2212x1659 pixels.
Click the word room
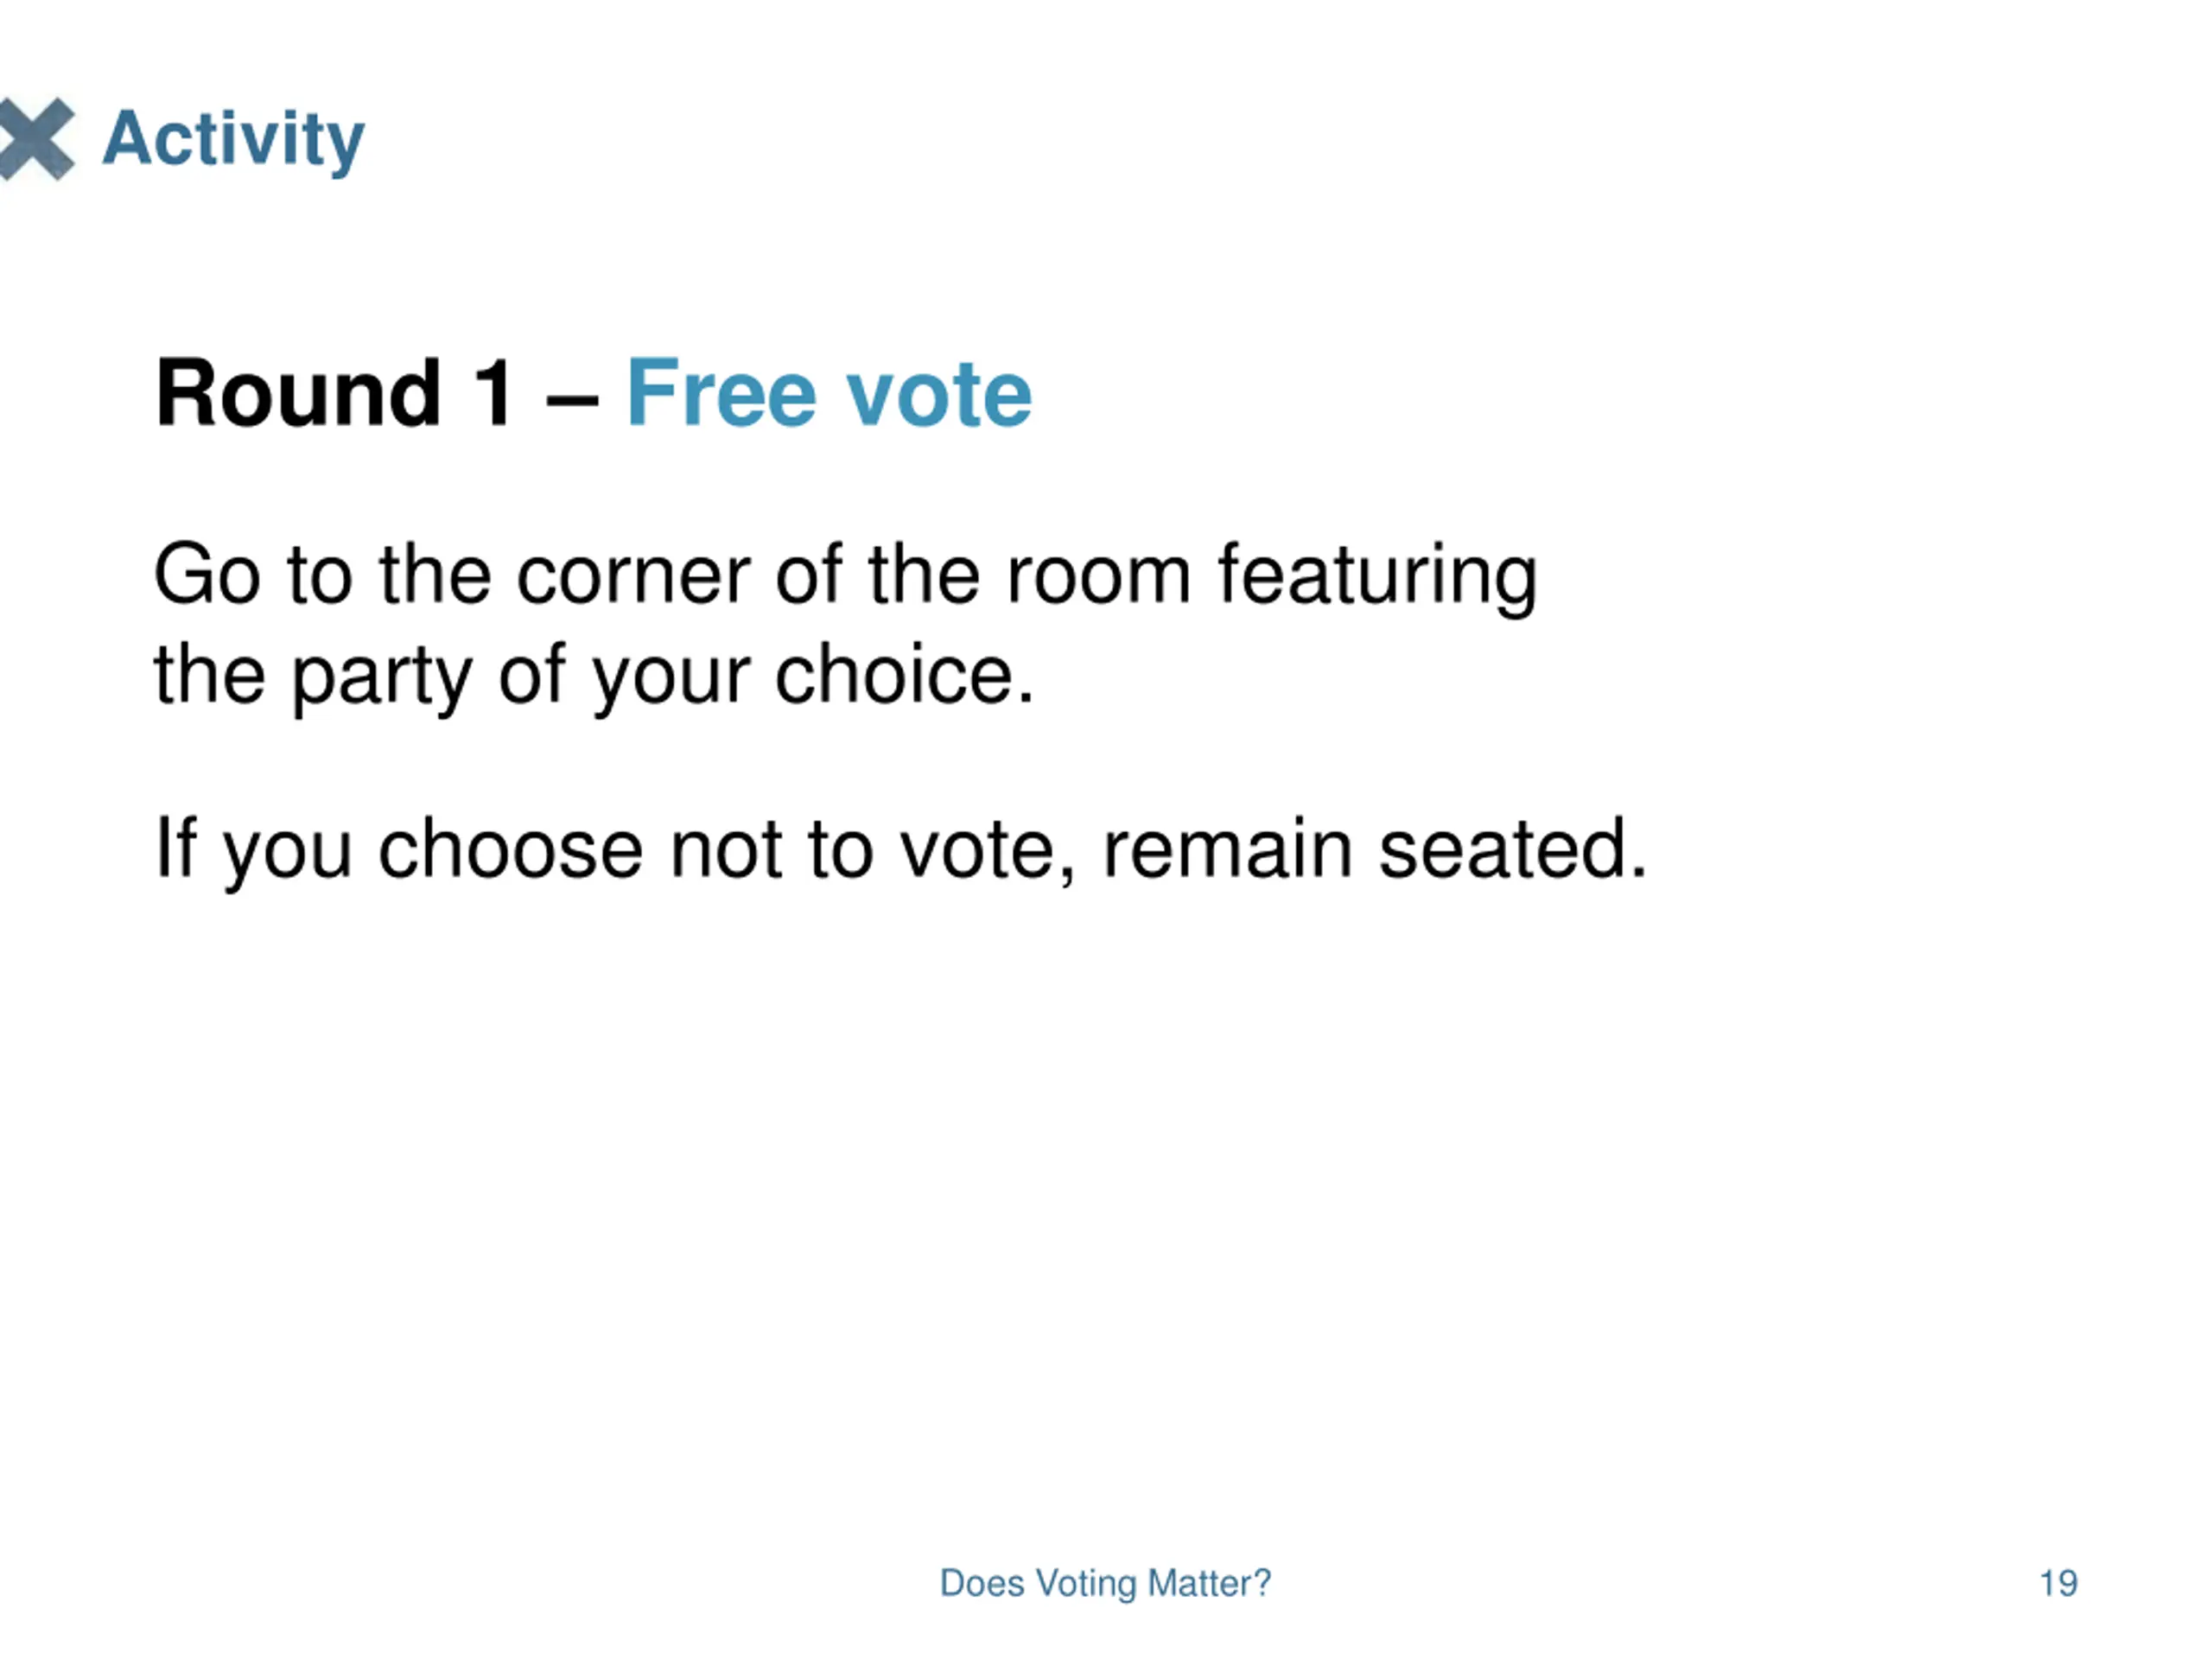[1098, 578]
